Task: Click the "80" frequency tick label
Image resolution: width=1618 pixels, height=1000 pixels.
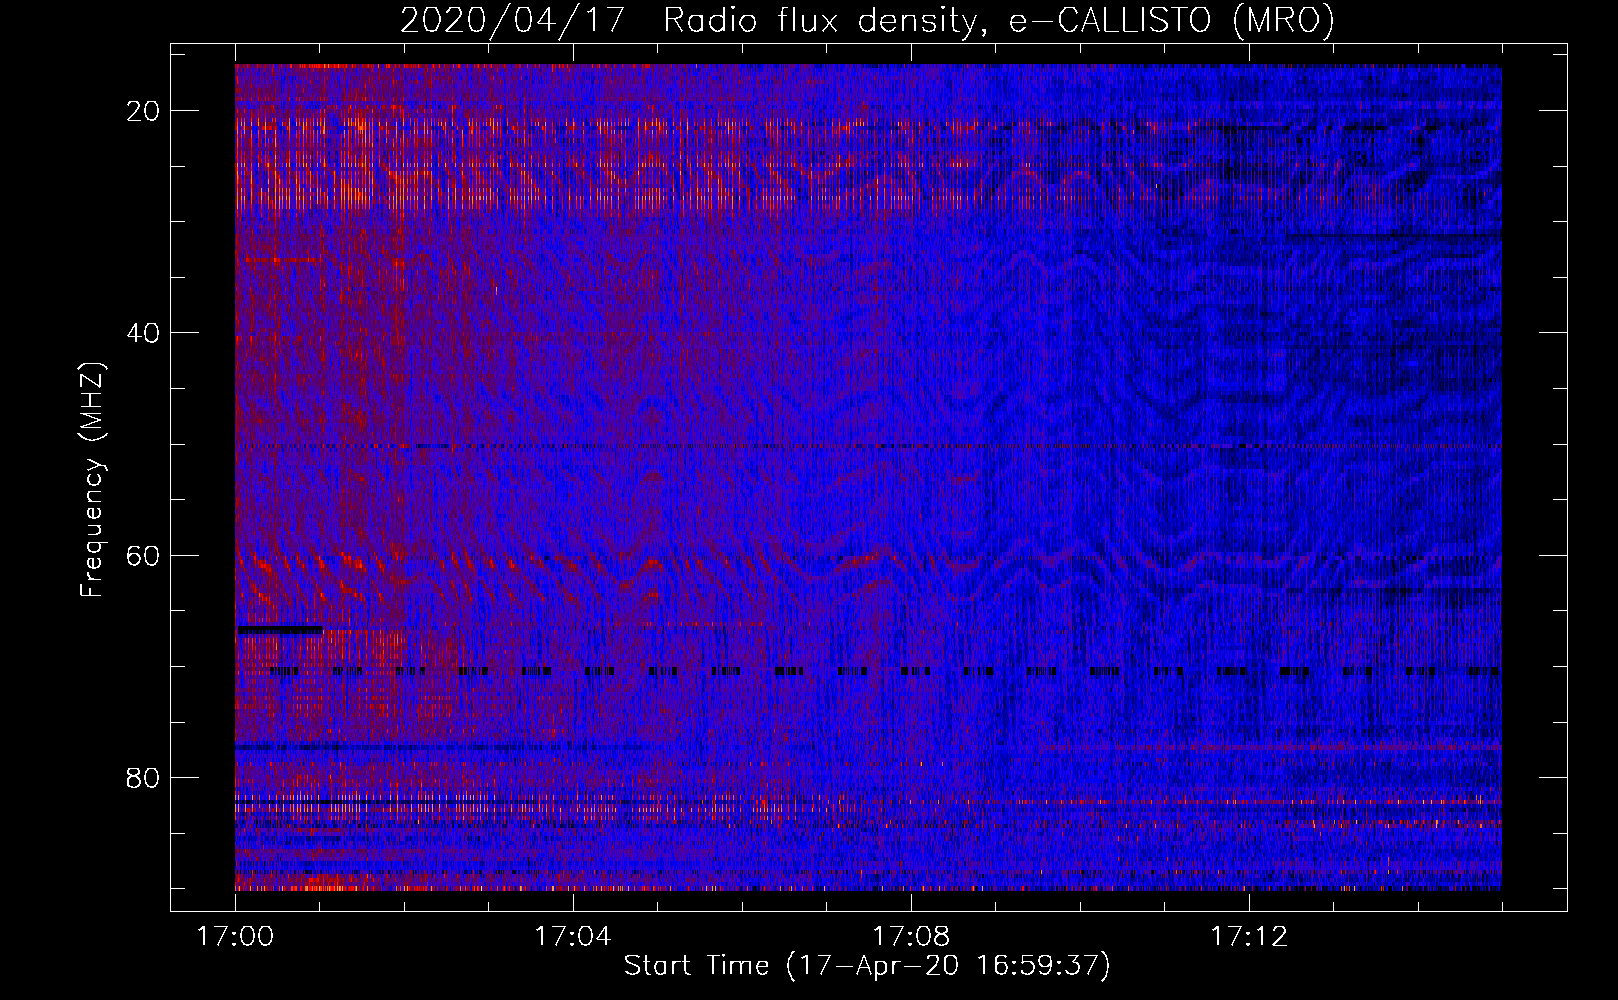Action: click(x=143, y=777)
